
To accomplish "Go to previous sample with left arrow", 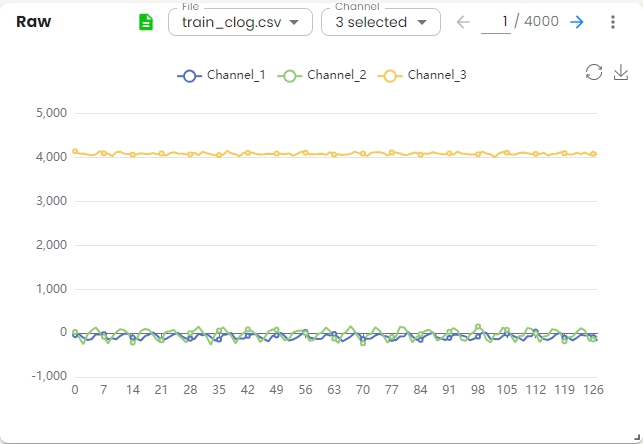I will tap(463, 22).
